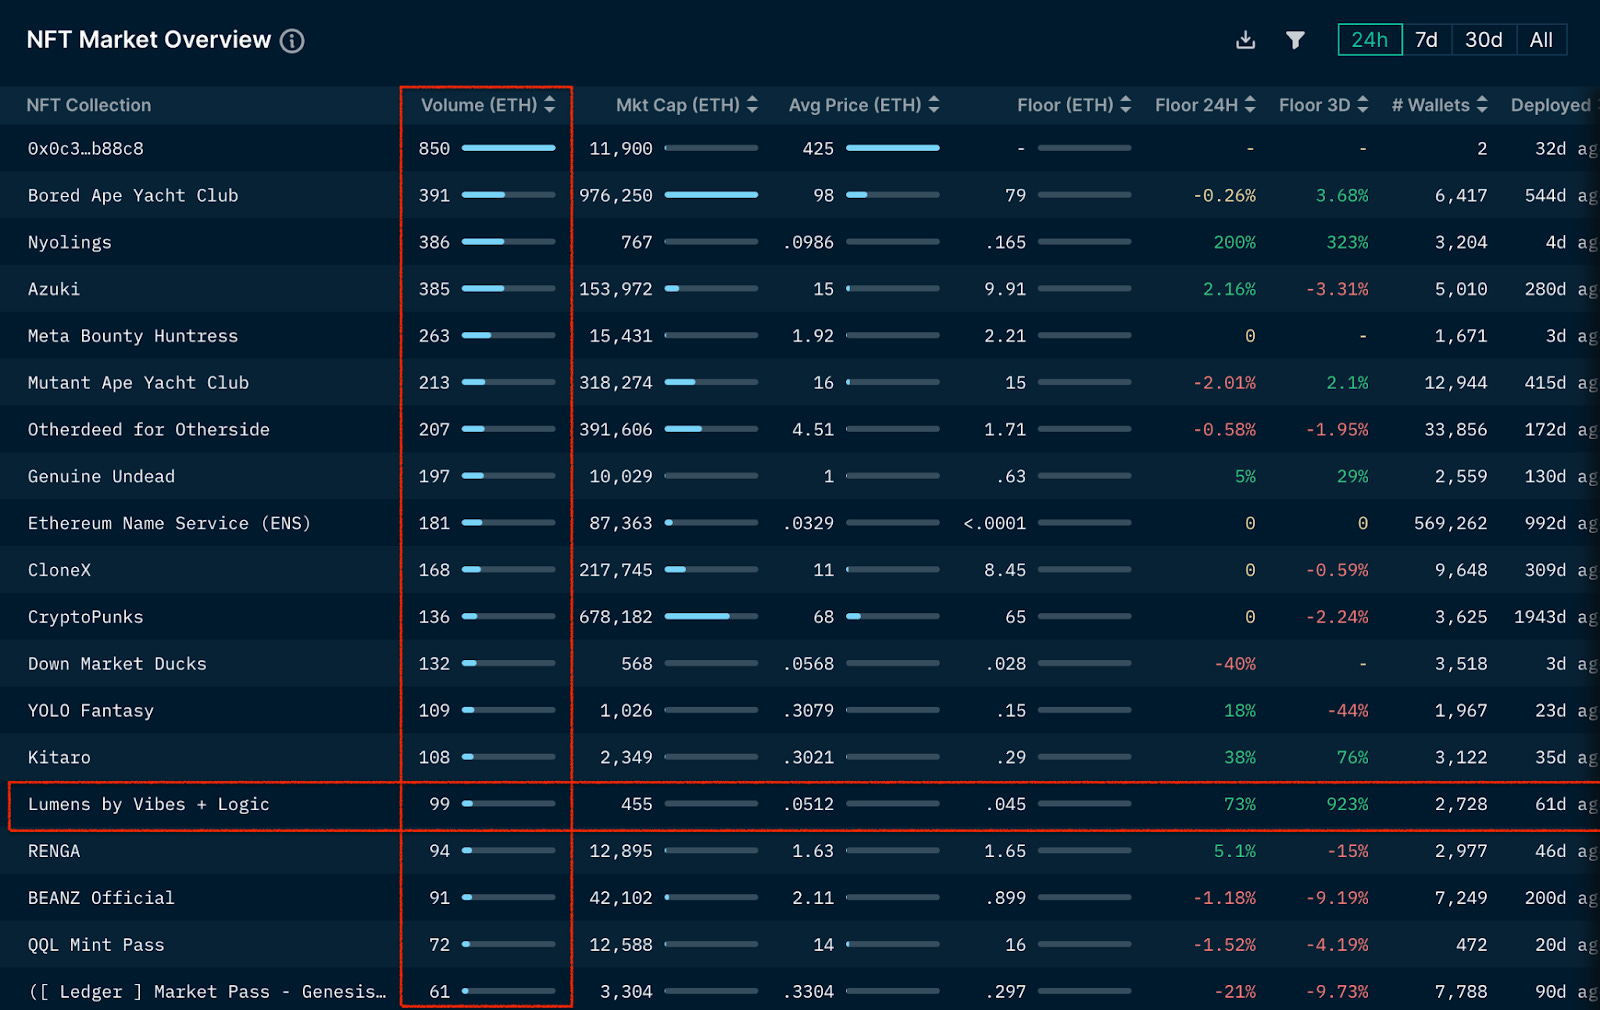
Task: Select Down Market Ducks collection
Action: [x=117, y=664]
